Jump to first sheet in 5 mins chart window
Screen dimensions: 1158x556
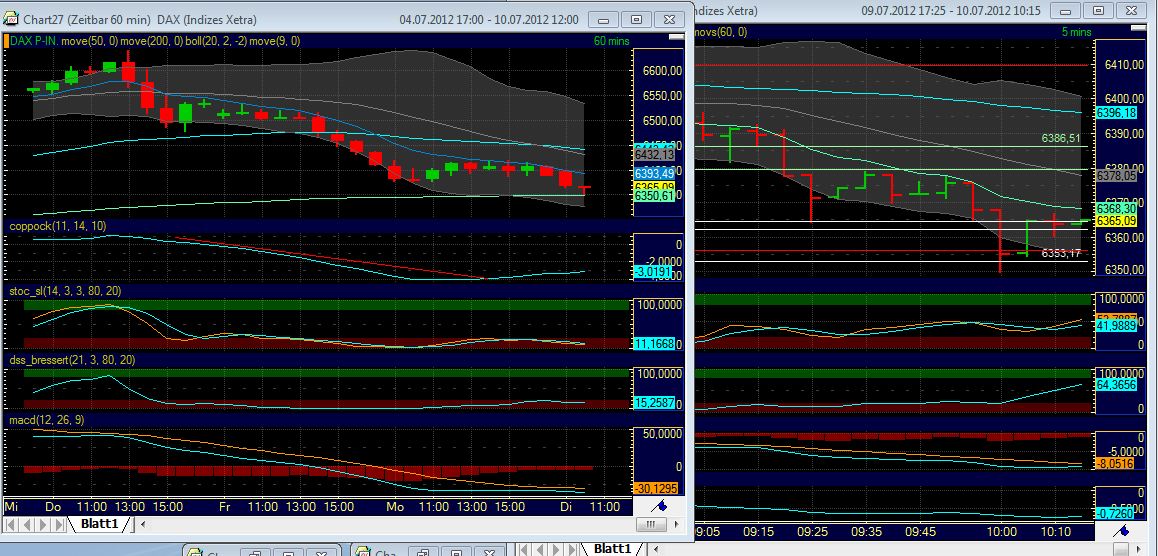pos(525,549)
